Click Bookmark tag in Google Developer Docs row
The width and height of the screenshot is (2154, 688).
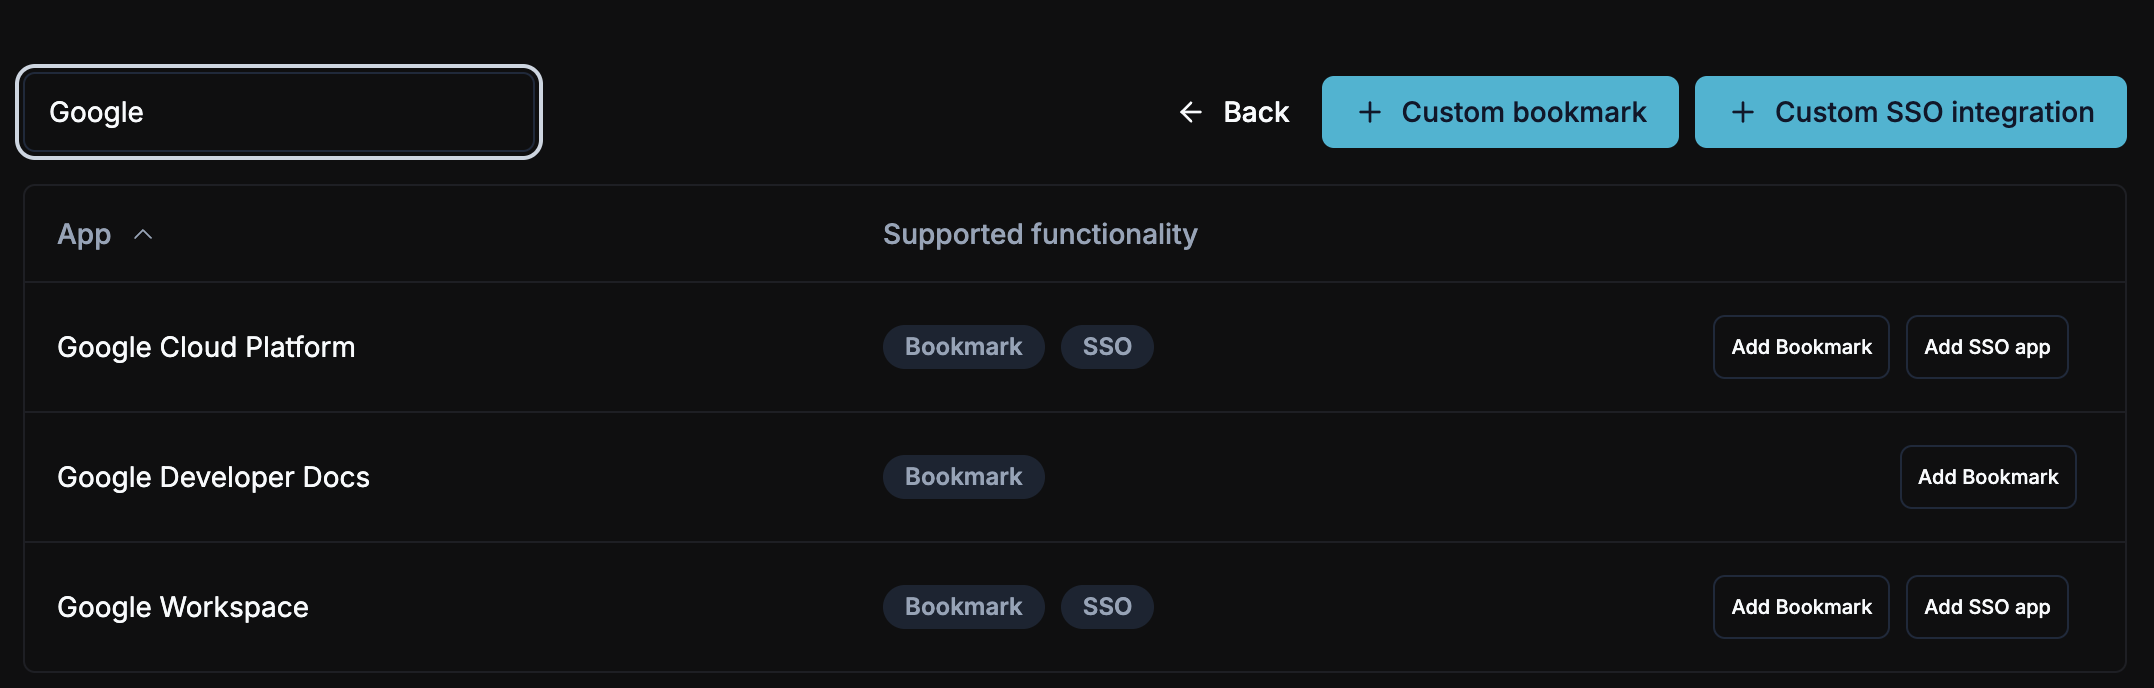click(x=963, y=477)
